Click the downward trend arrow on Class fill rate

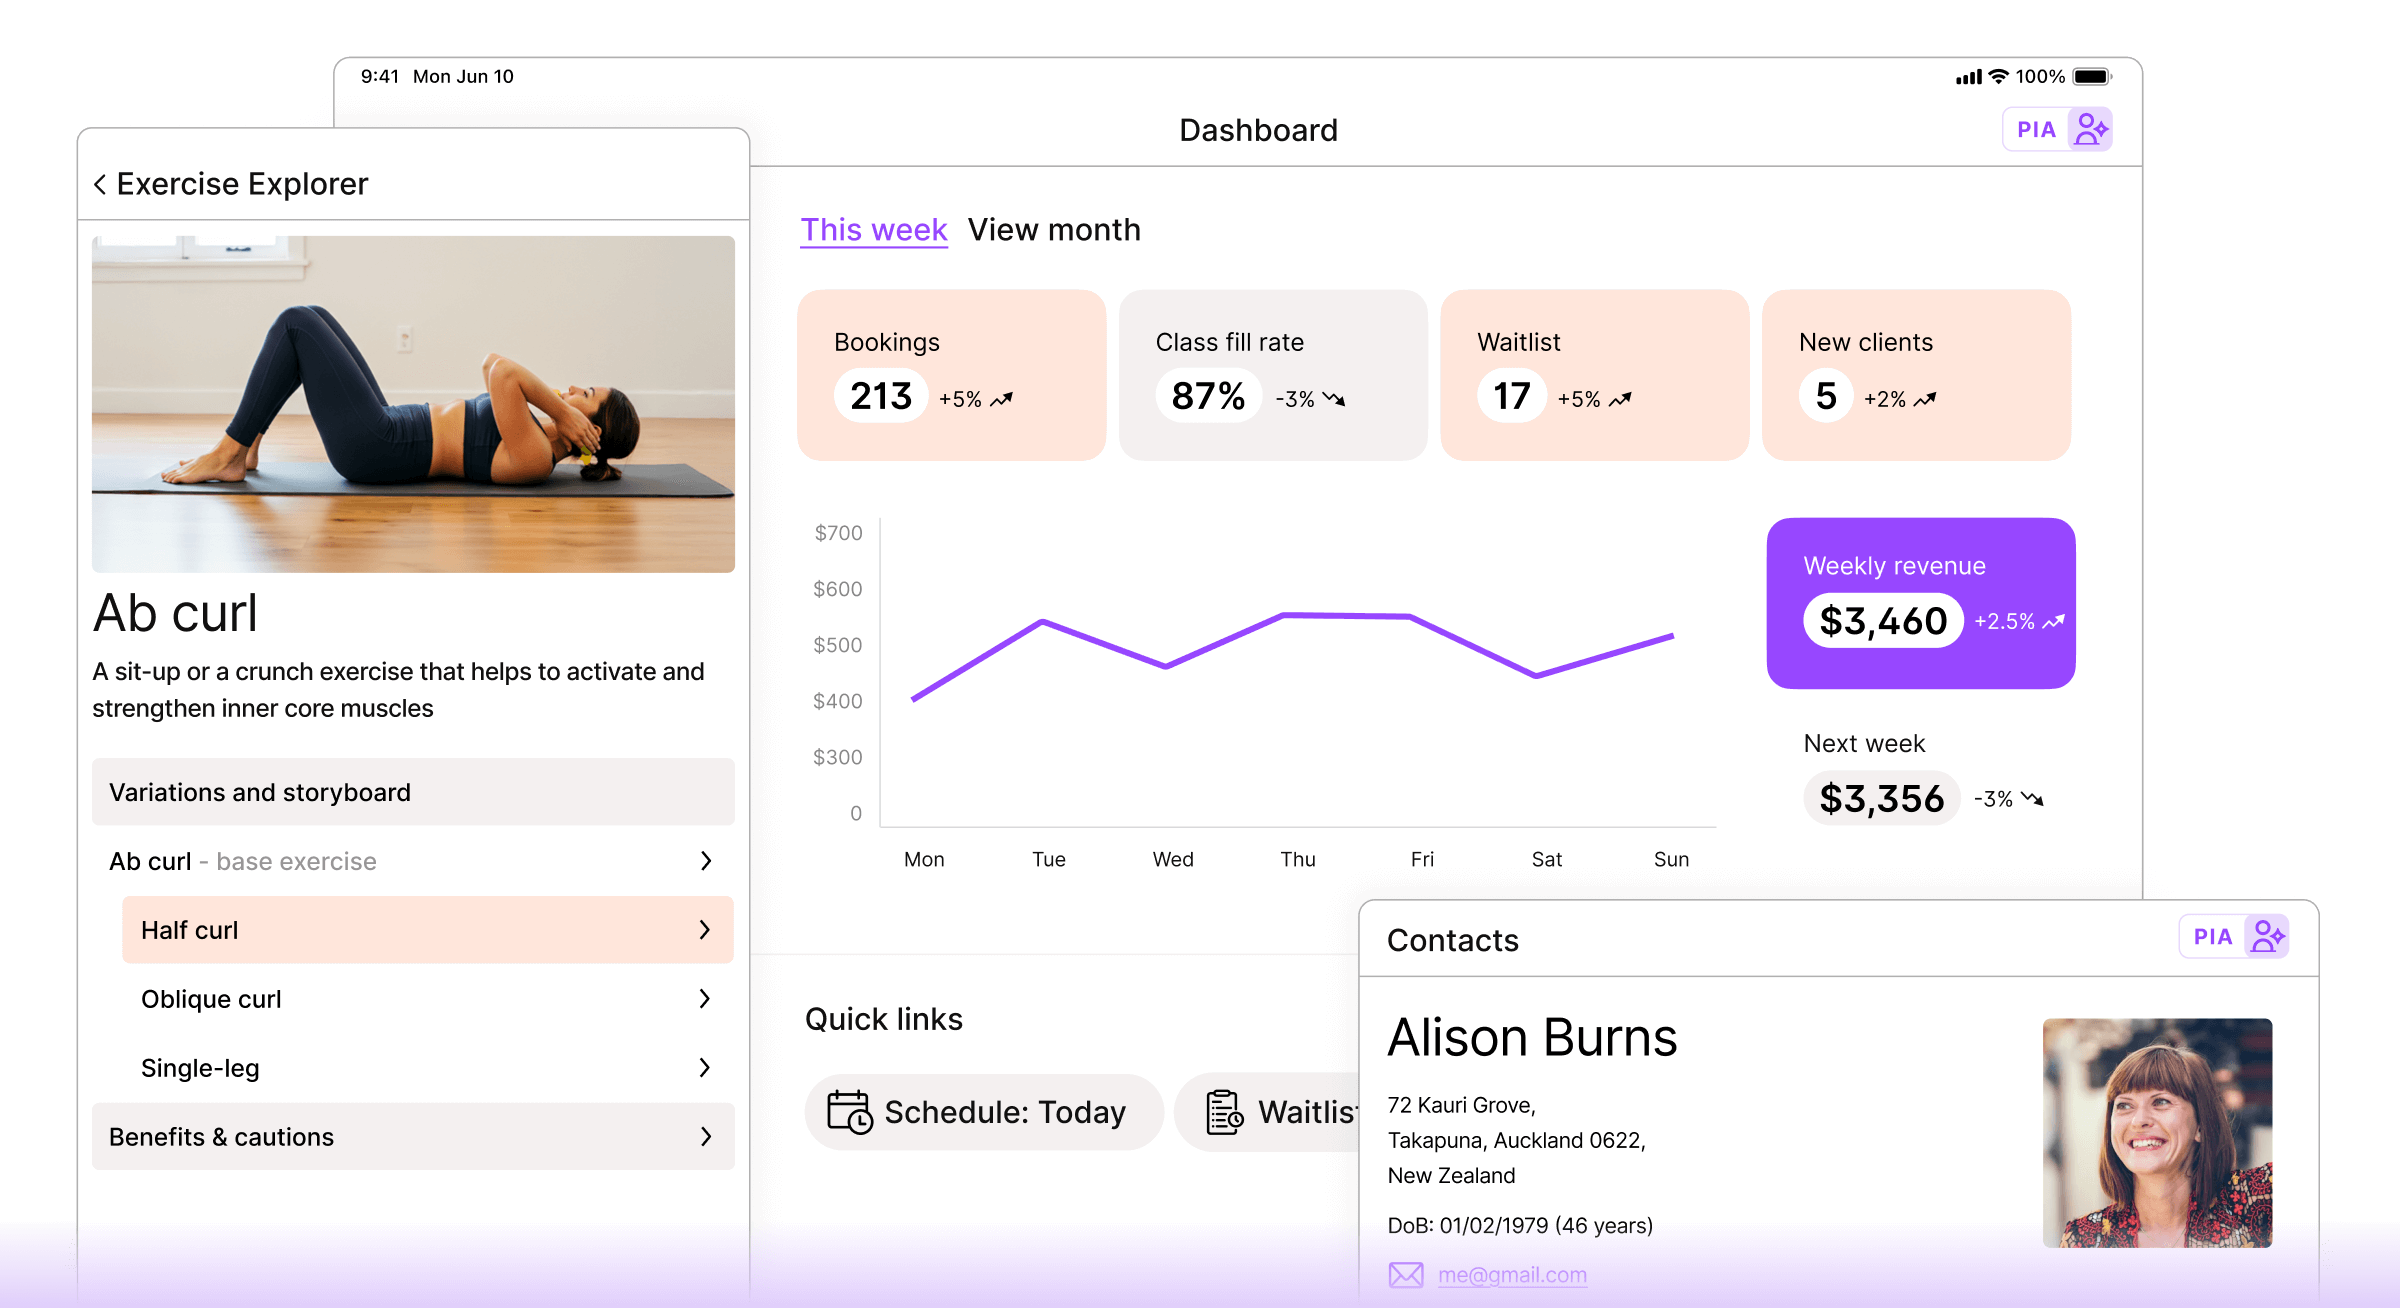pyautogui.click(x=1333, y=399)
